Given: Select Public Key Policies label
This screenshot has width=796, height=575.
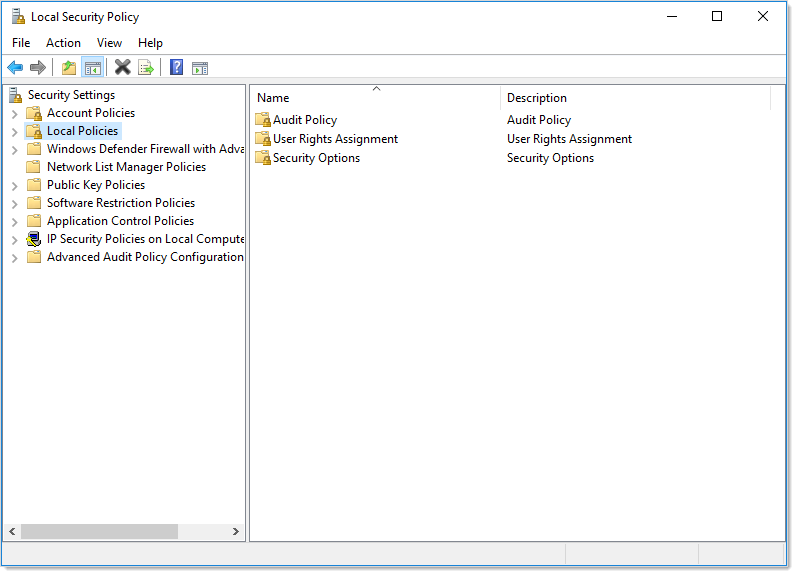Looking at the screenshot, I should 96,185.
